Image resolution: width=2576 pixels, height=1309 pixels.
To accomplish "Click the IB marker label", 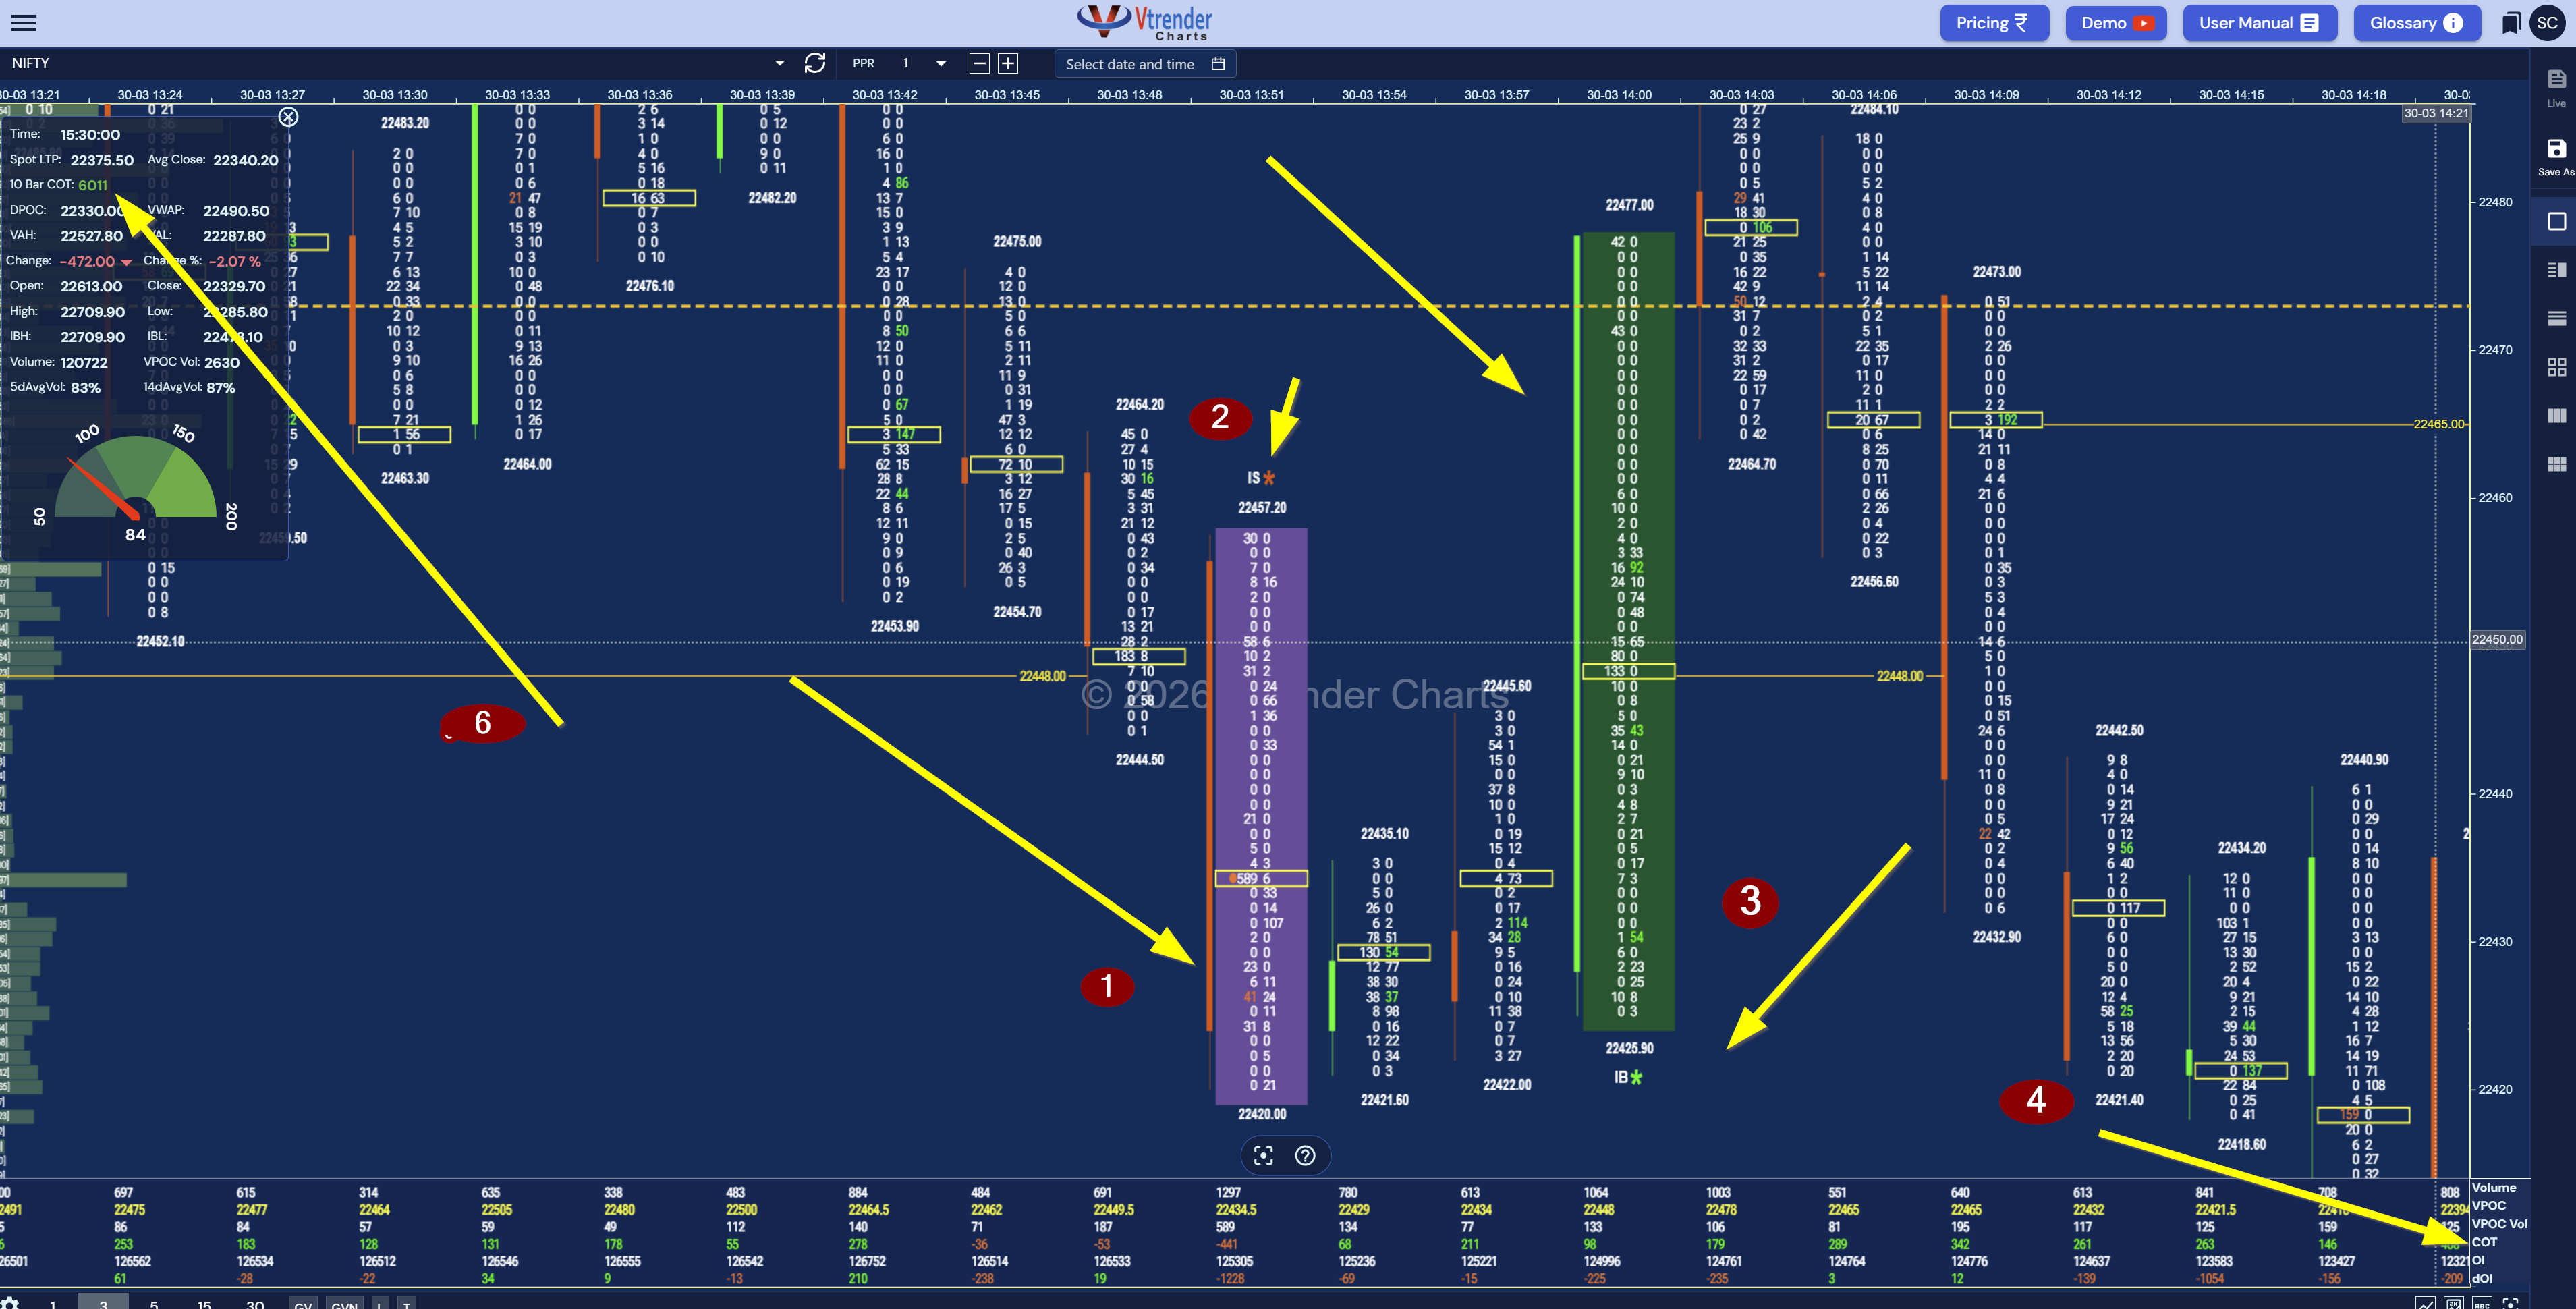I will coord(1628,1077).
